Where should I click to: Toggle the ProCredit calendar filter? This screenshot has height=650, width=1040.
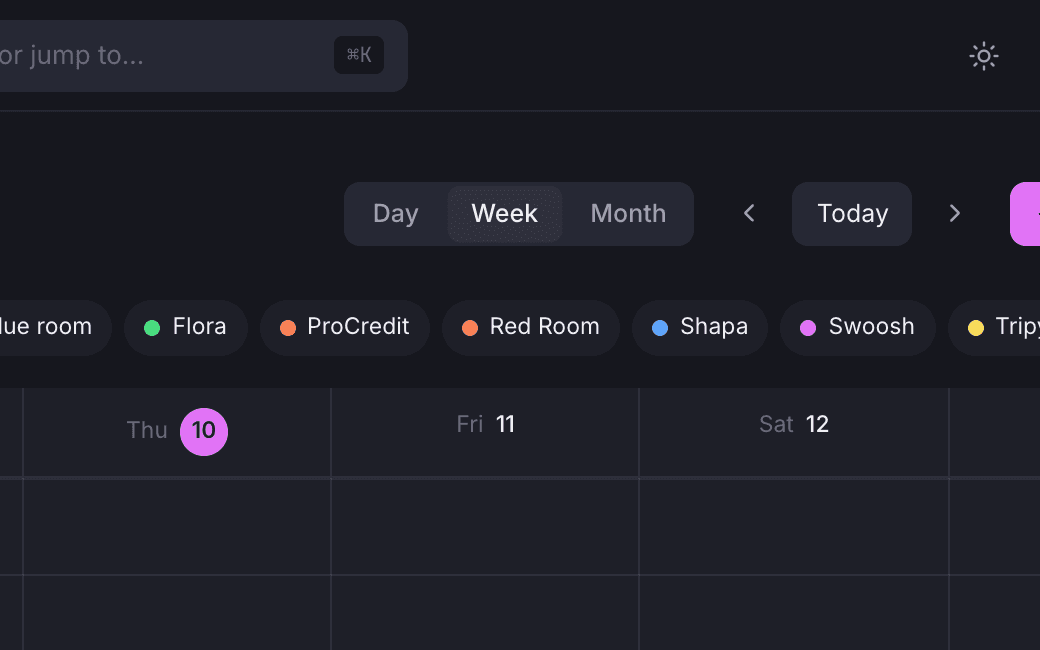345,327
